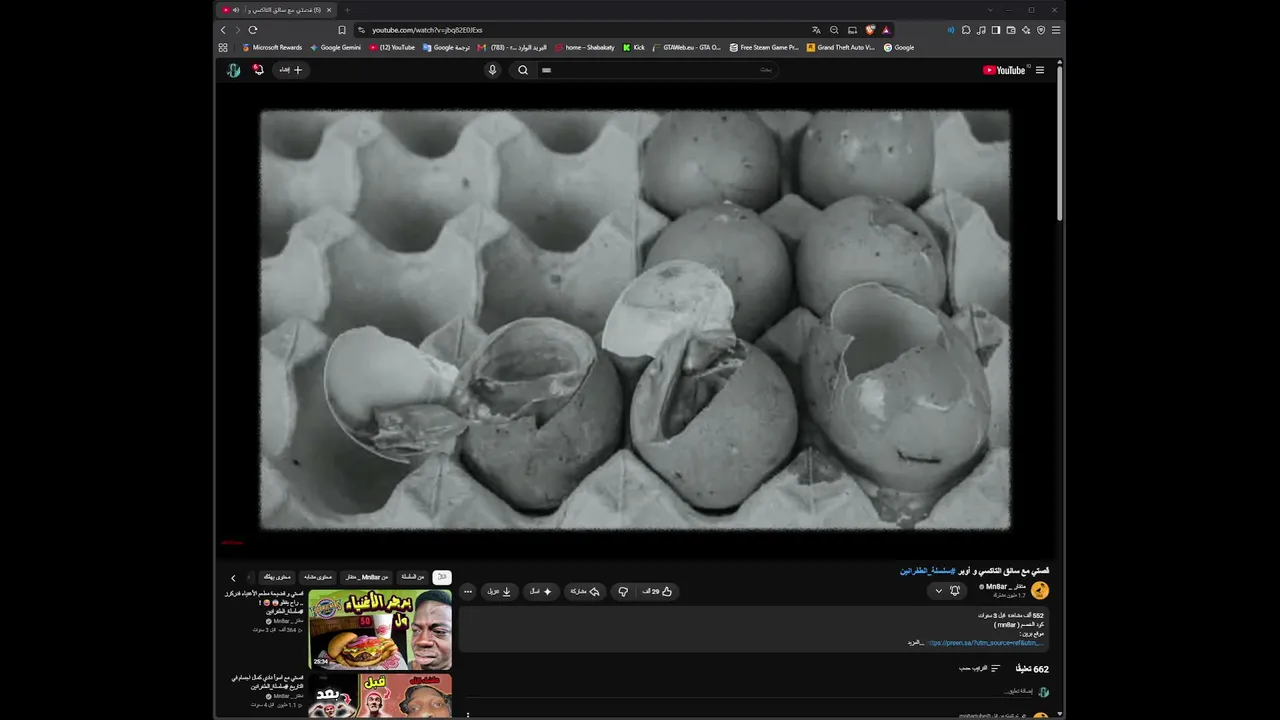Click the download video button
The image size is (1280, 720).
tap(499, 591)
